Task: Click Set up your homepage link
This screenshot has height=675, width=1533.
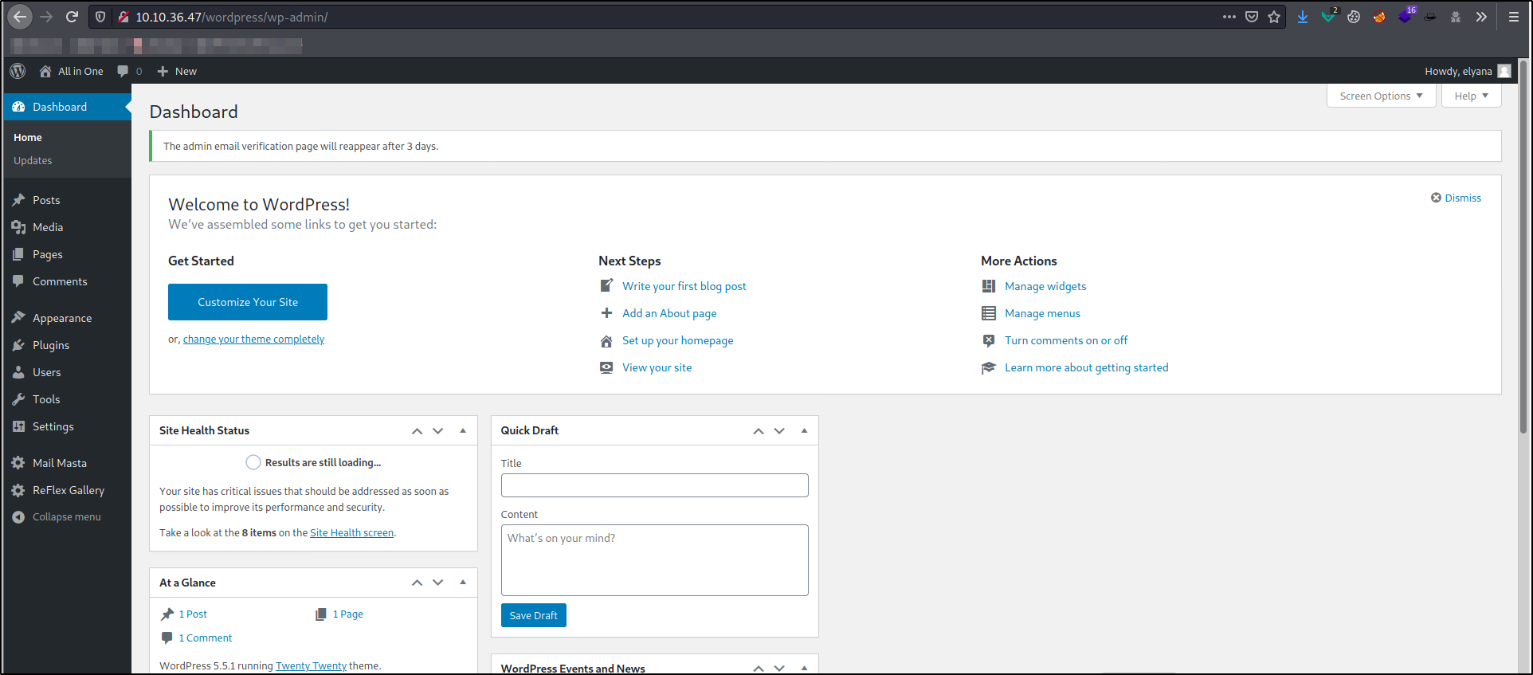Action: click(678, 340)
